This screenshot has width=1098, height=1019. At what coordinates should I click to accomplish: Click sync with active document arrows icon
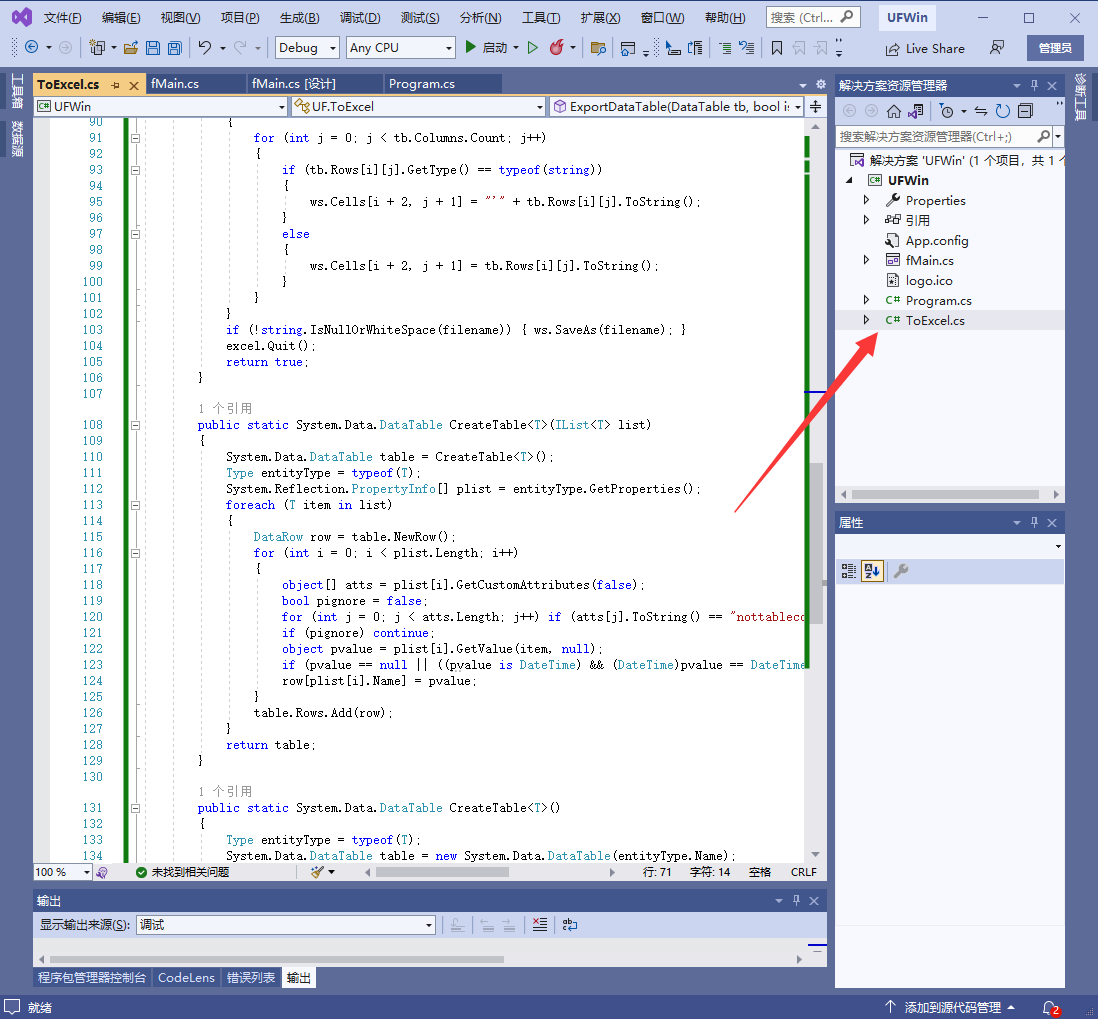pyautogui.click(x=981, y=111)
